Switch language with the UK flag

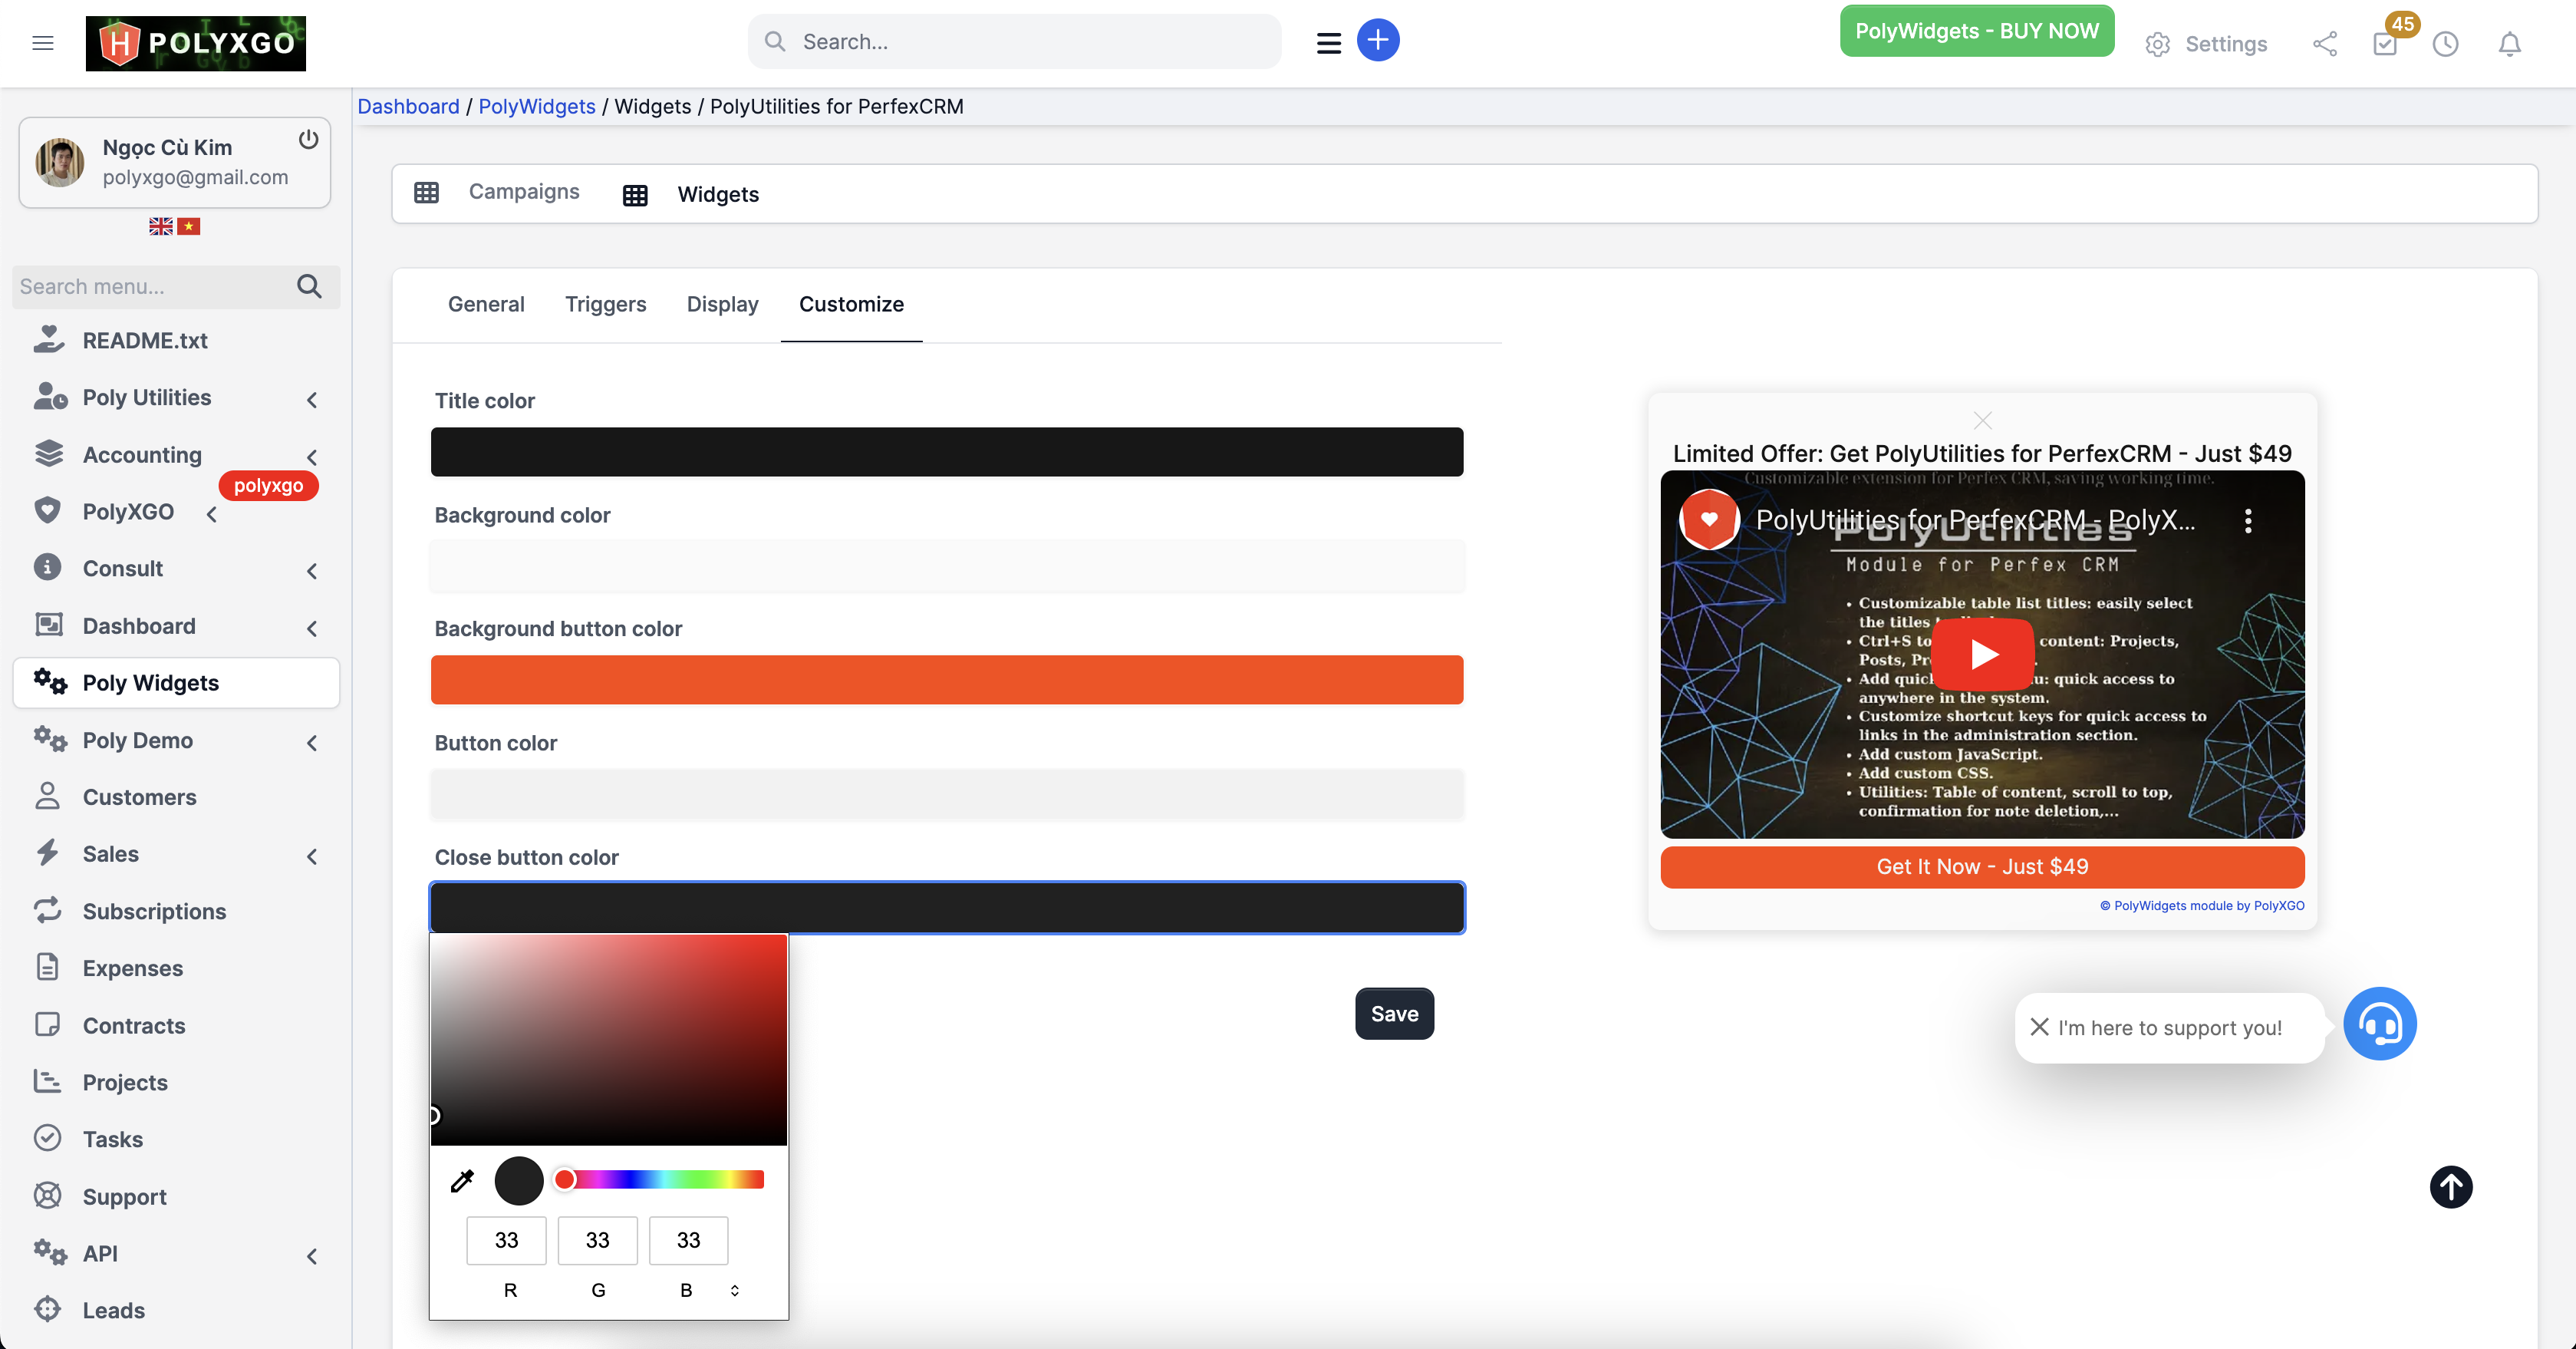[x=161, y=227]
